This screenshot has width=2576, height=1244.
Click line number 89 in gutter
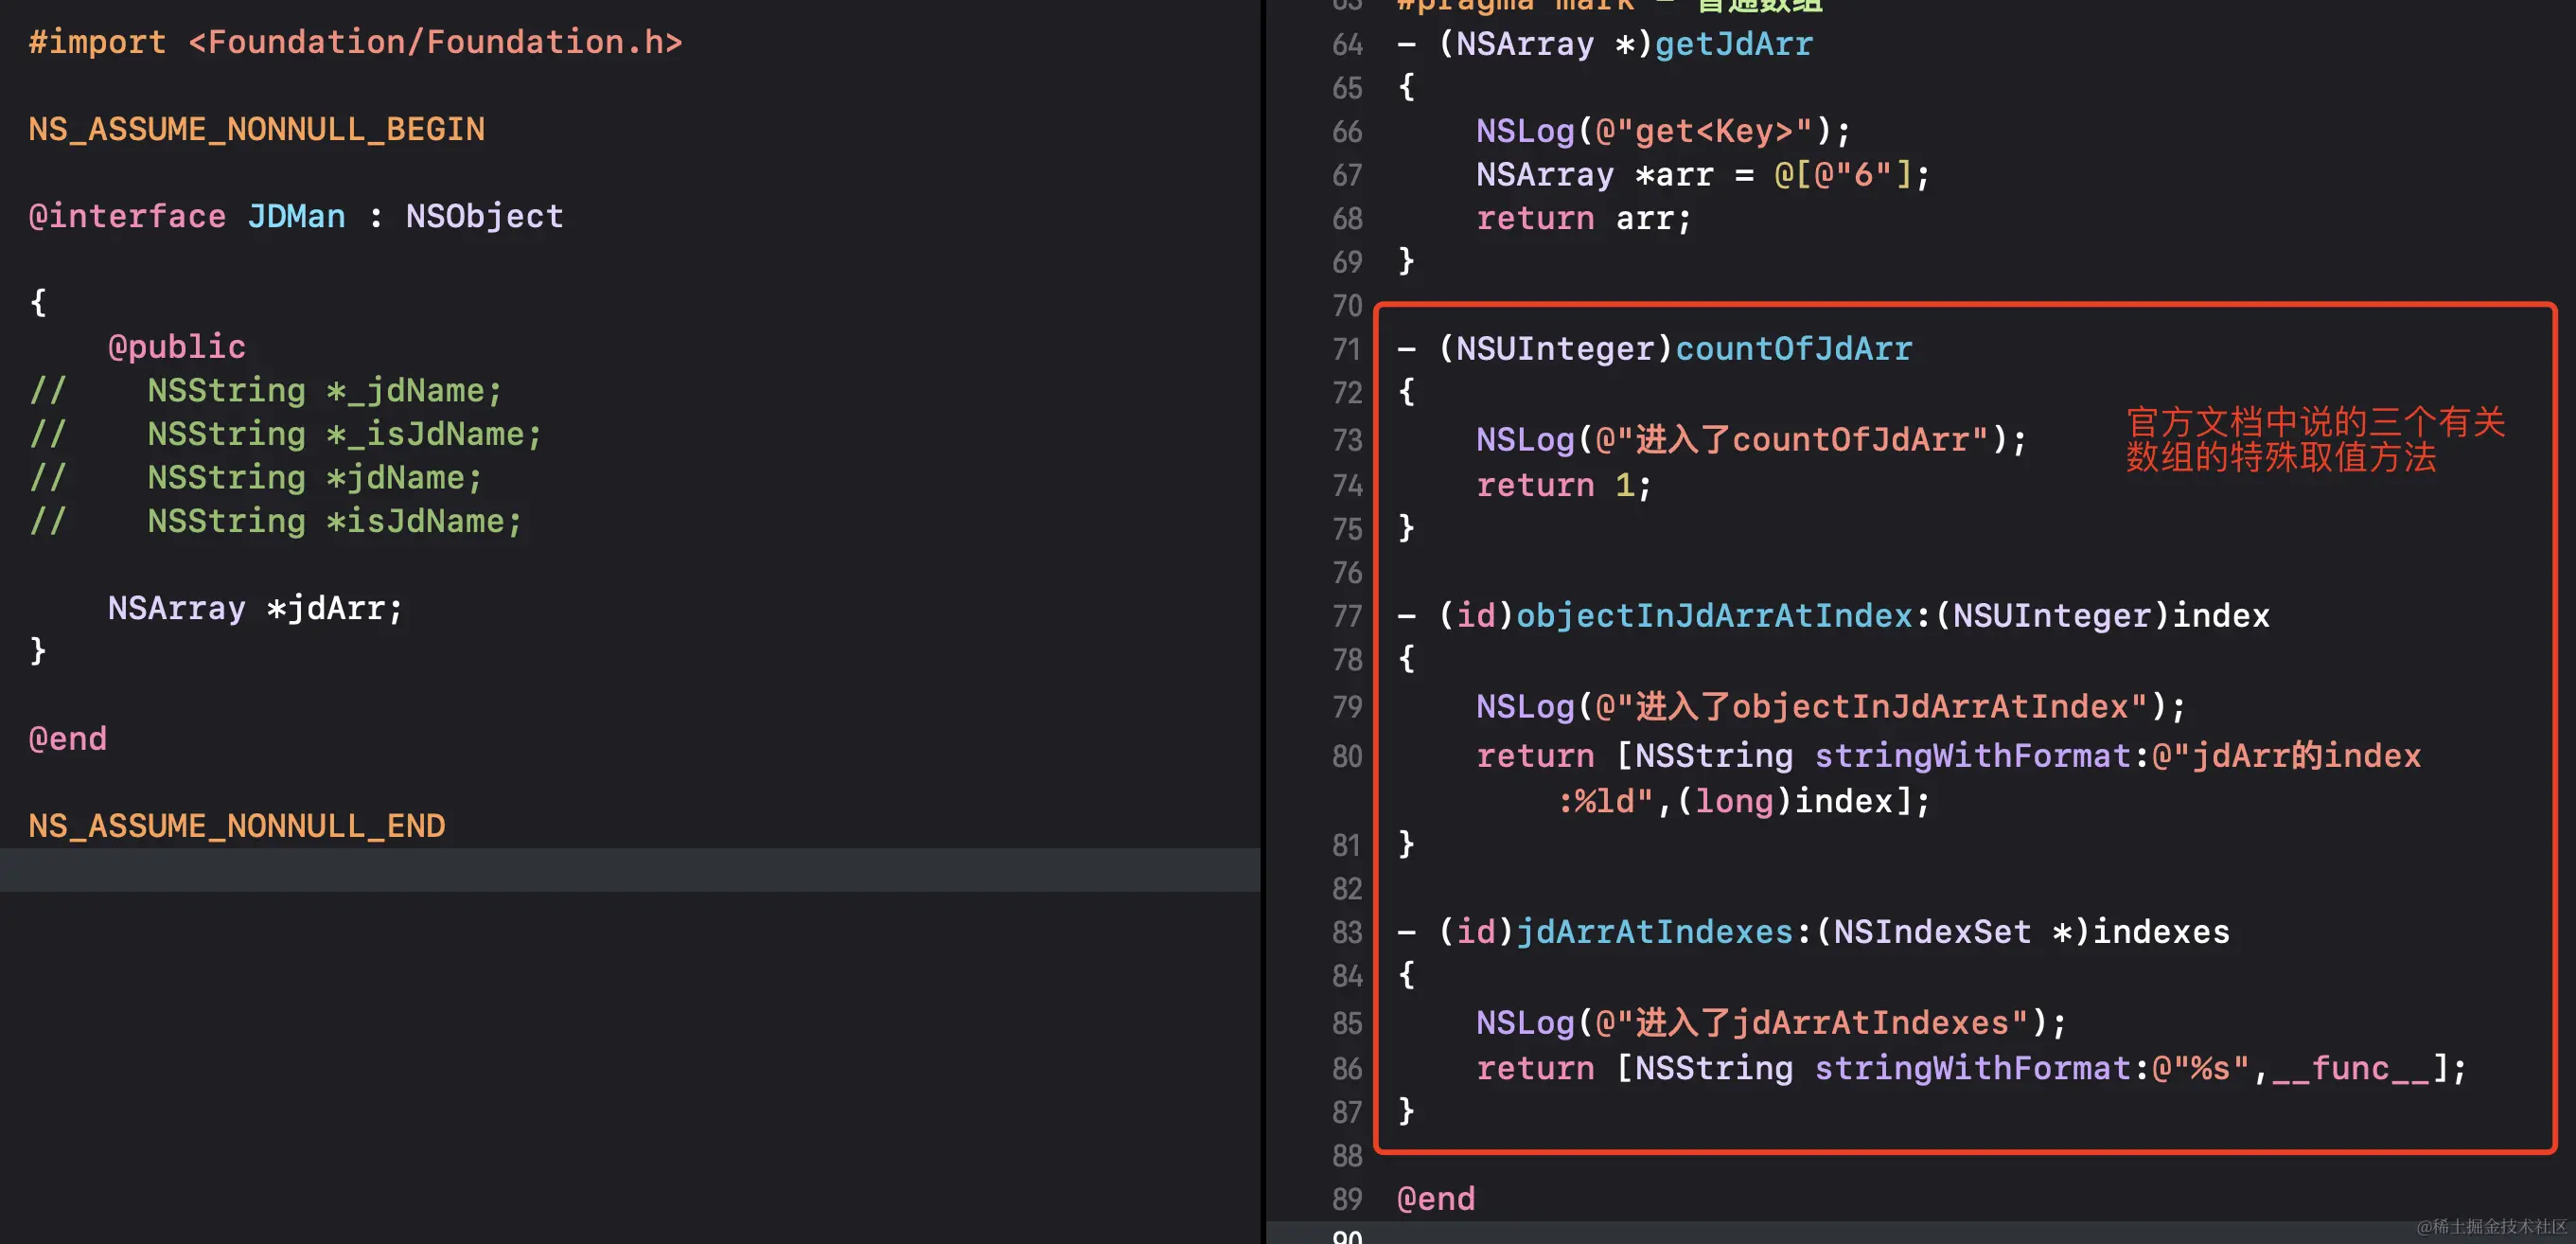pyautogui.click(x=1346, y=1199)
